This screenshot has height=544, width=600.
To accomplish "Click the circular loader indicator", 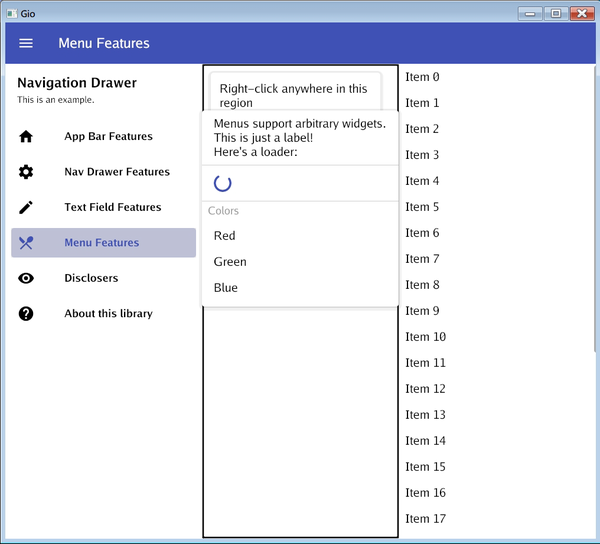I will (223, 183).
